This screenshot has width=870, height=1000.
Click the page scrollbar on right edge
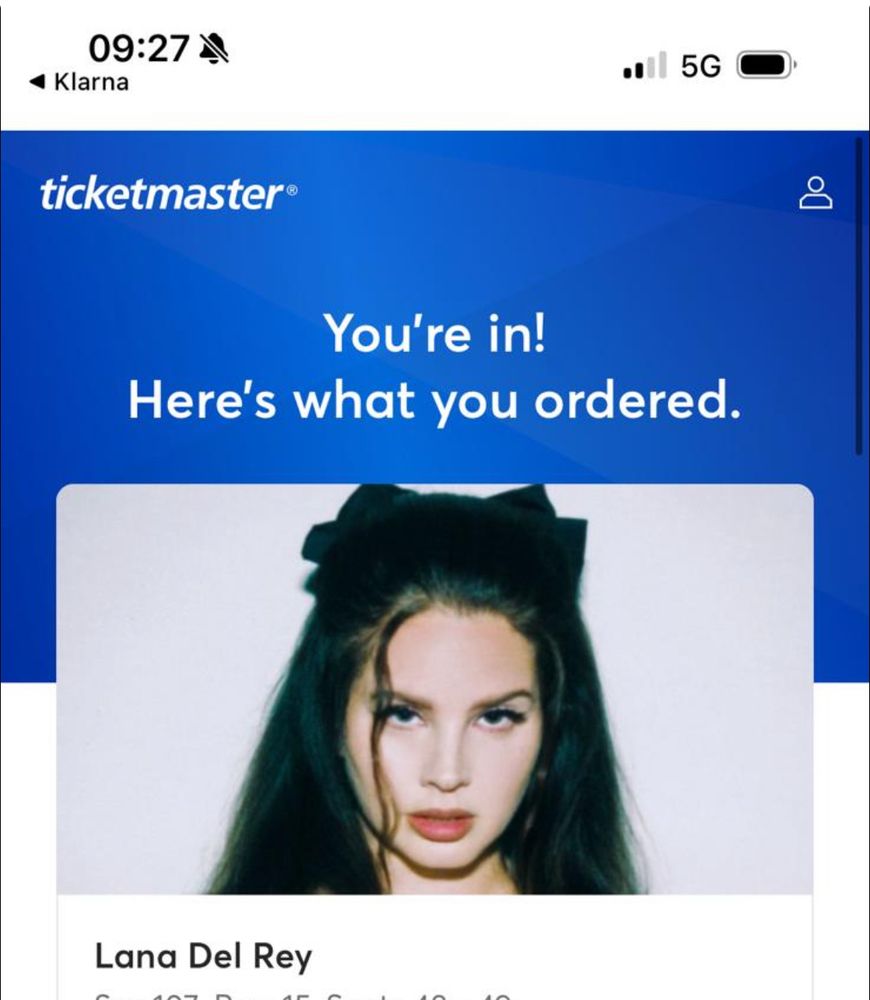[859, 297]
